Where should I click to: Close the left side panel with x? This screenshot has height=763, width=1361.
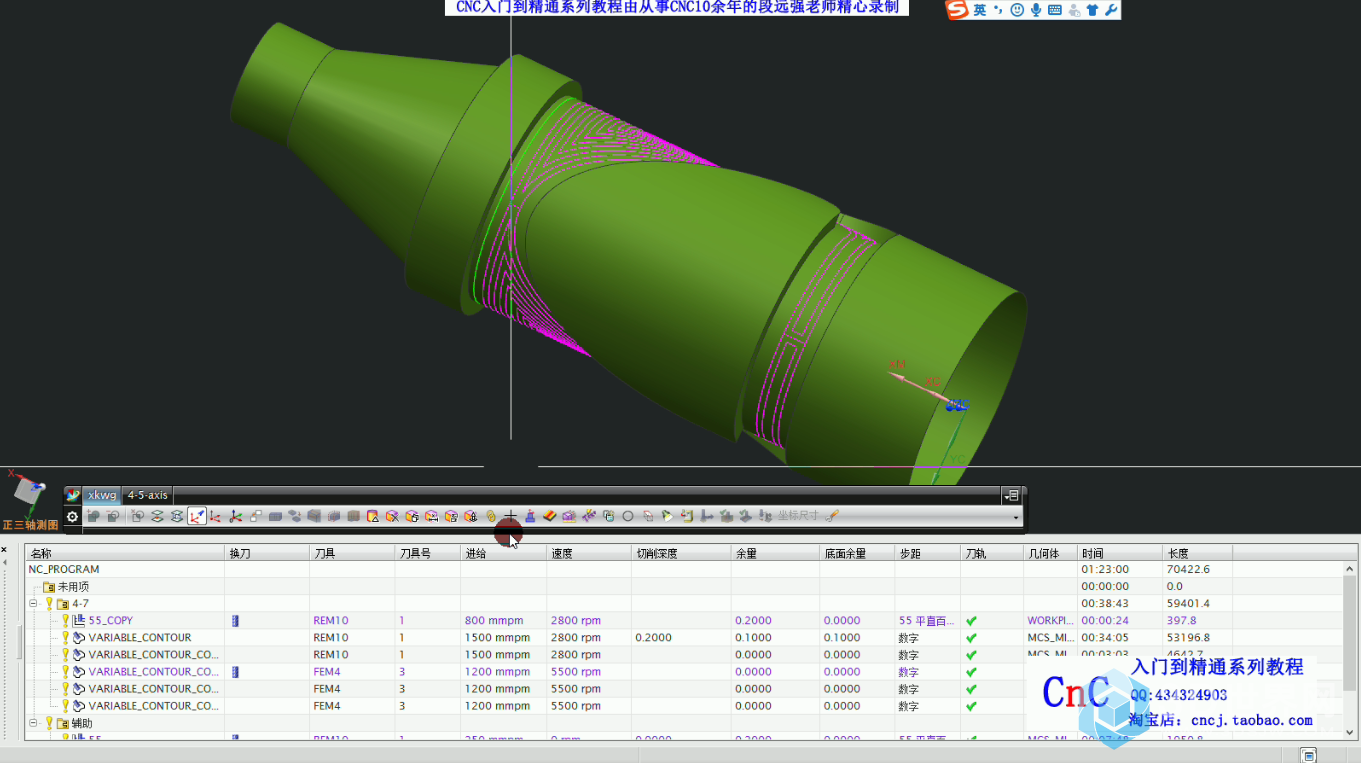tap(4, 550)
